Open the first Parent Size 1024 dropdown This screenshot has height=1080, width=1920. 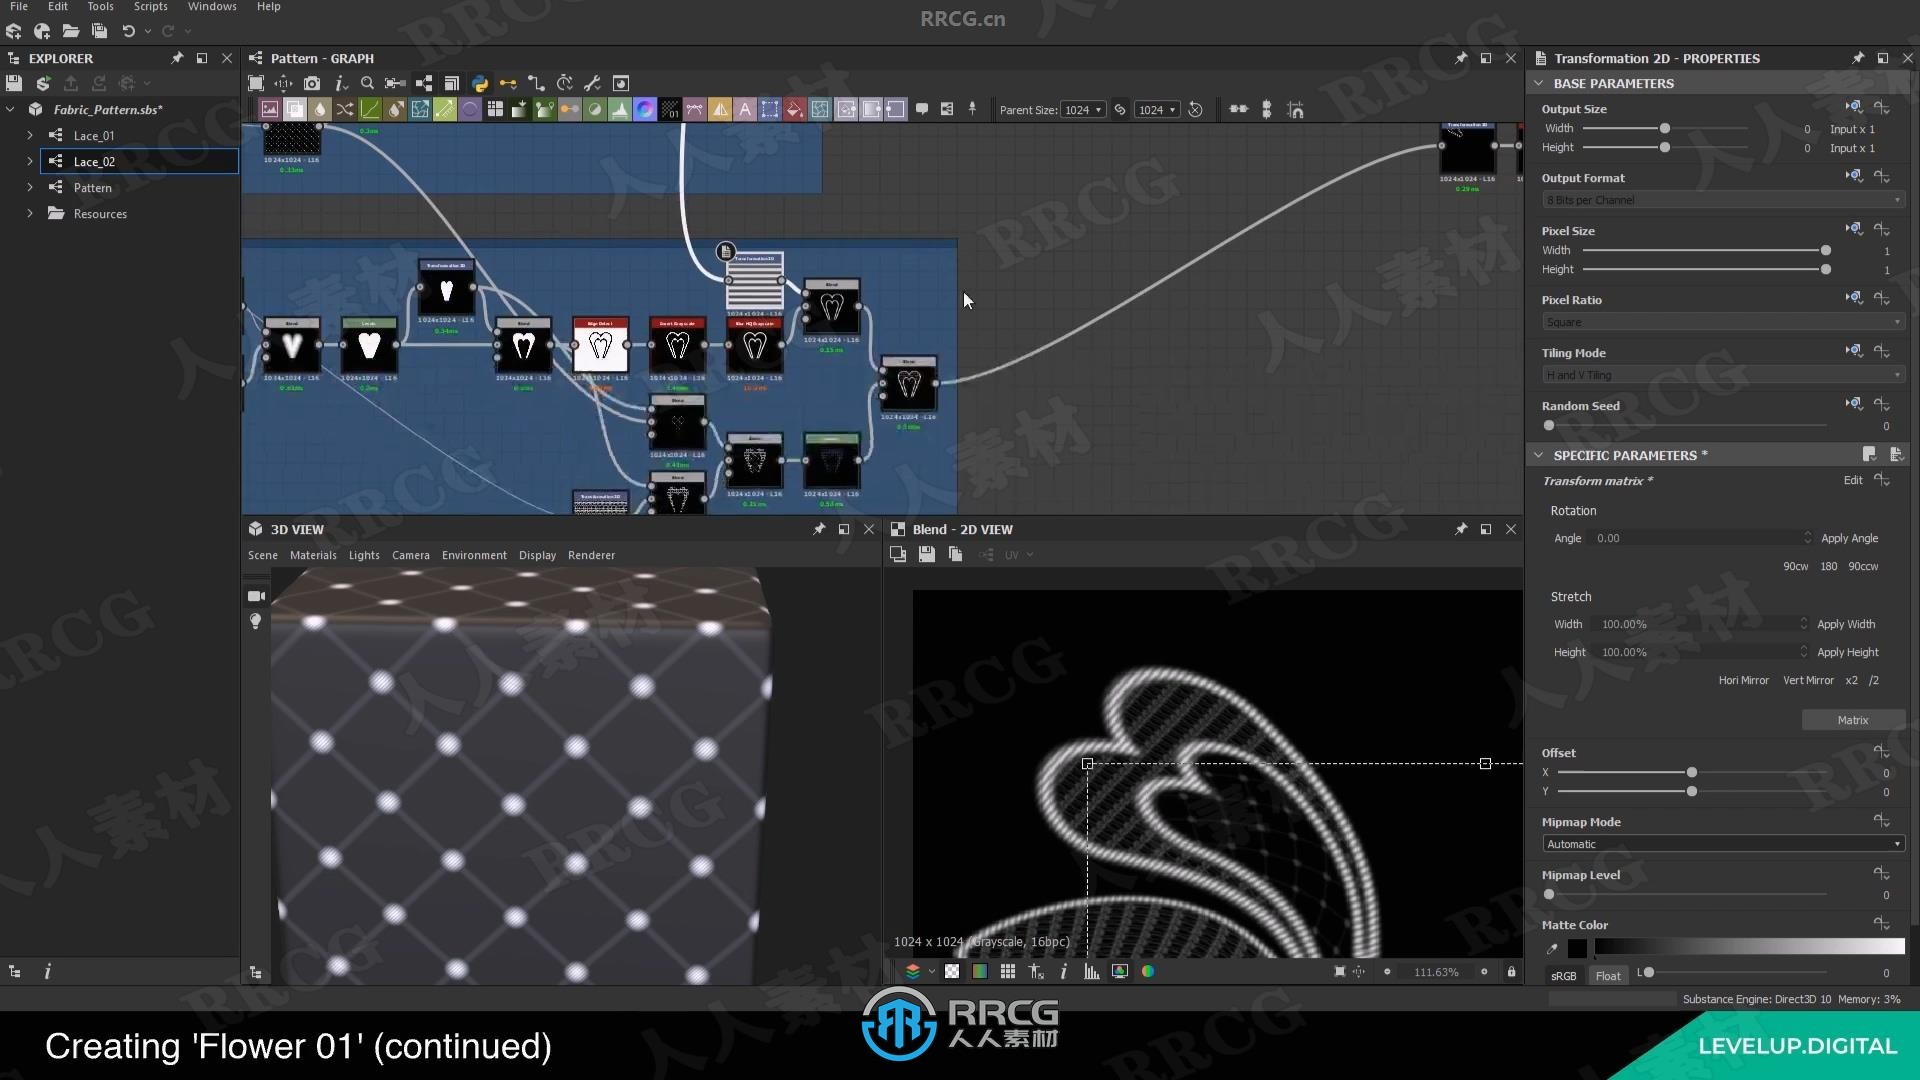pyautogui.click(x=1083, y=109)
